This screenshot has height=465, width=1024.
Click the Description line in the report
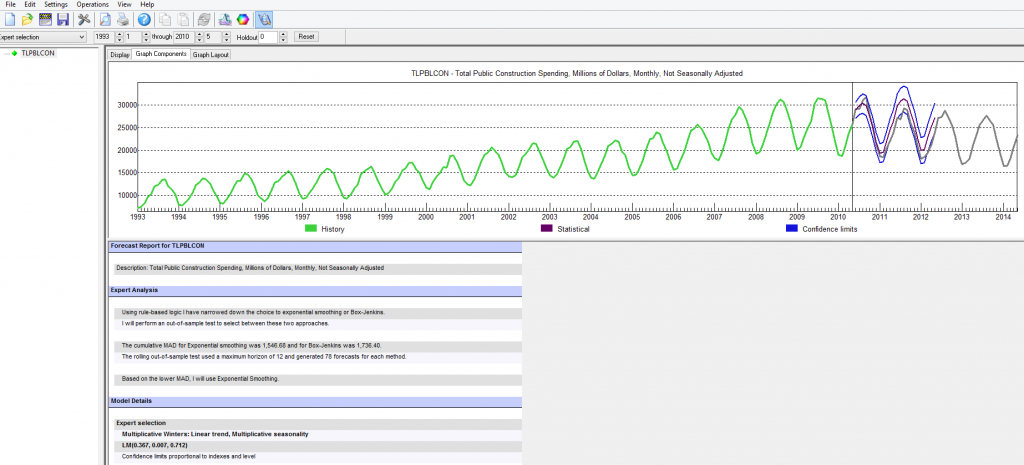click(x=250, y=268)
